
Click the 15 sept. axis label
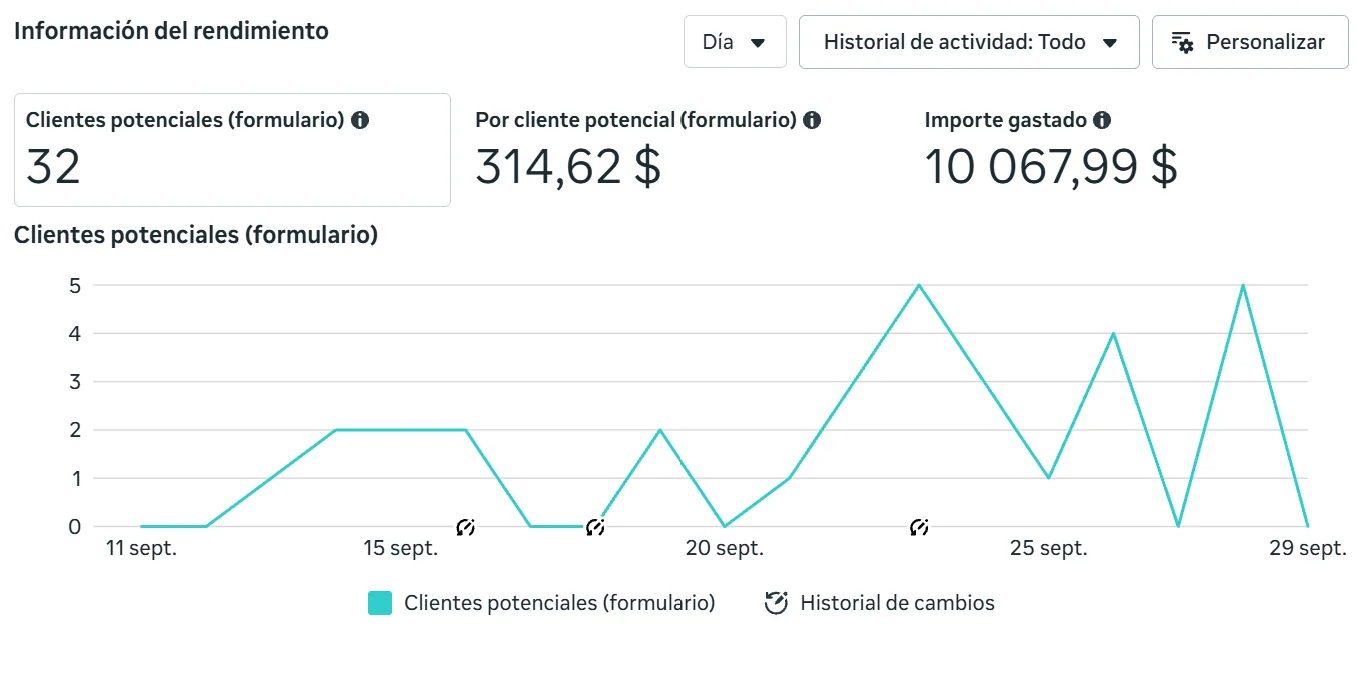point(400,548)
